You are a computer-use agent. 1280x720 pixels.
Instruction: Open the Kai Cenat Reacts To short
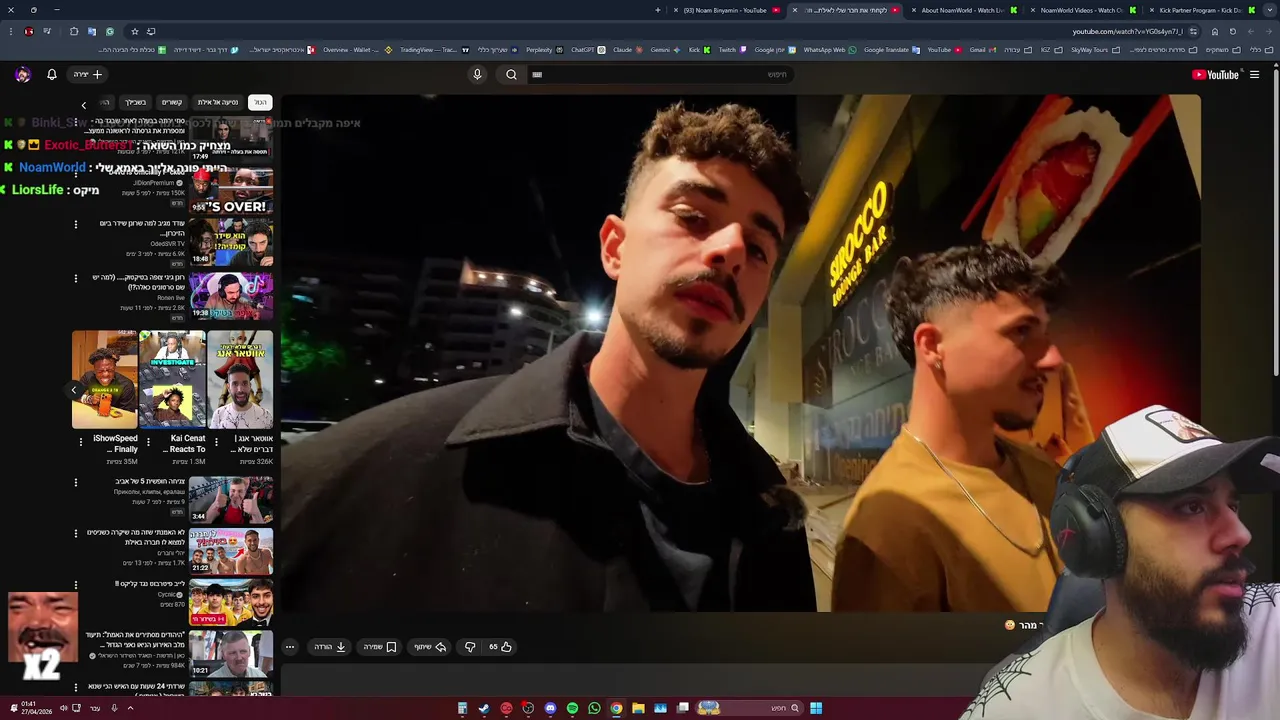pos(172,380)
